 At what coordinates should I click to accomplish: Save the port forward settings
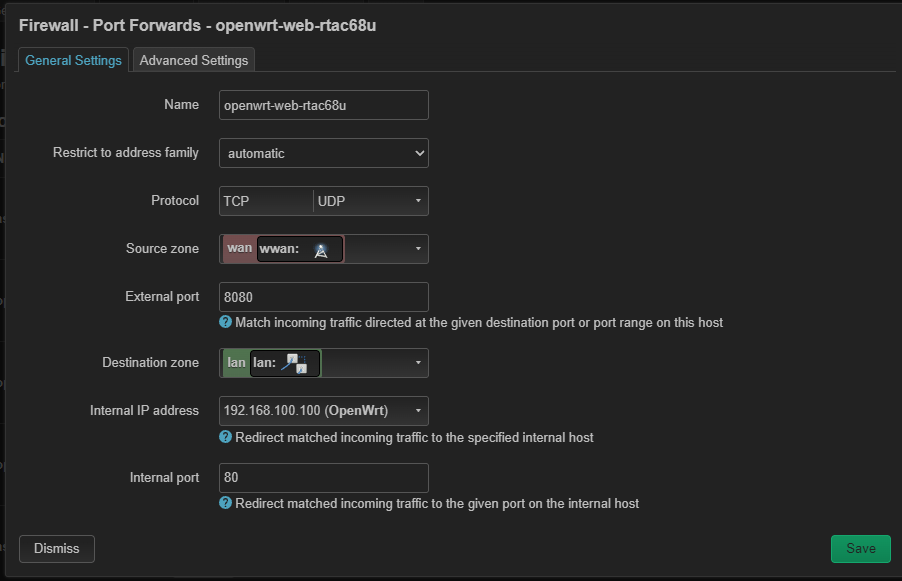point(861,549)
